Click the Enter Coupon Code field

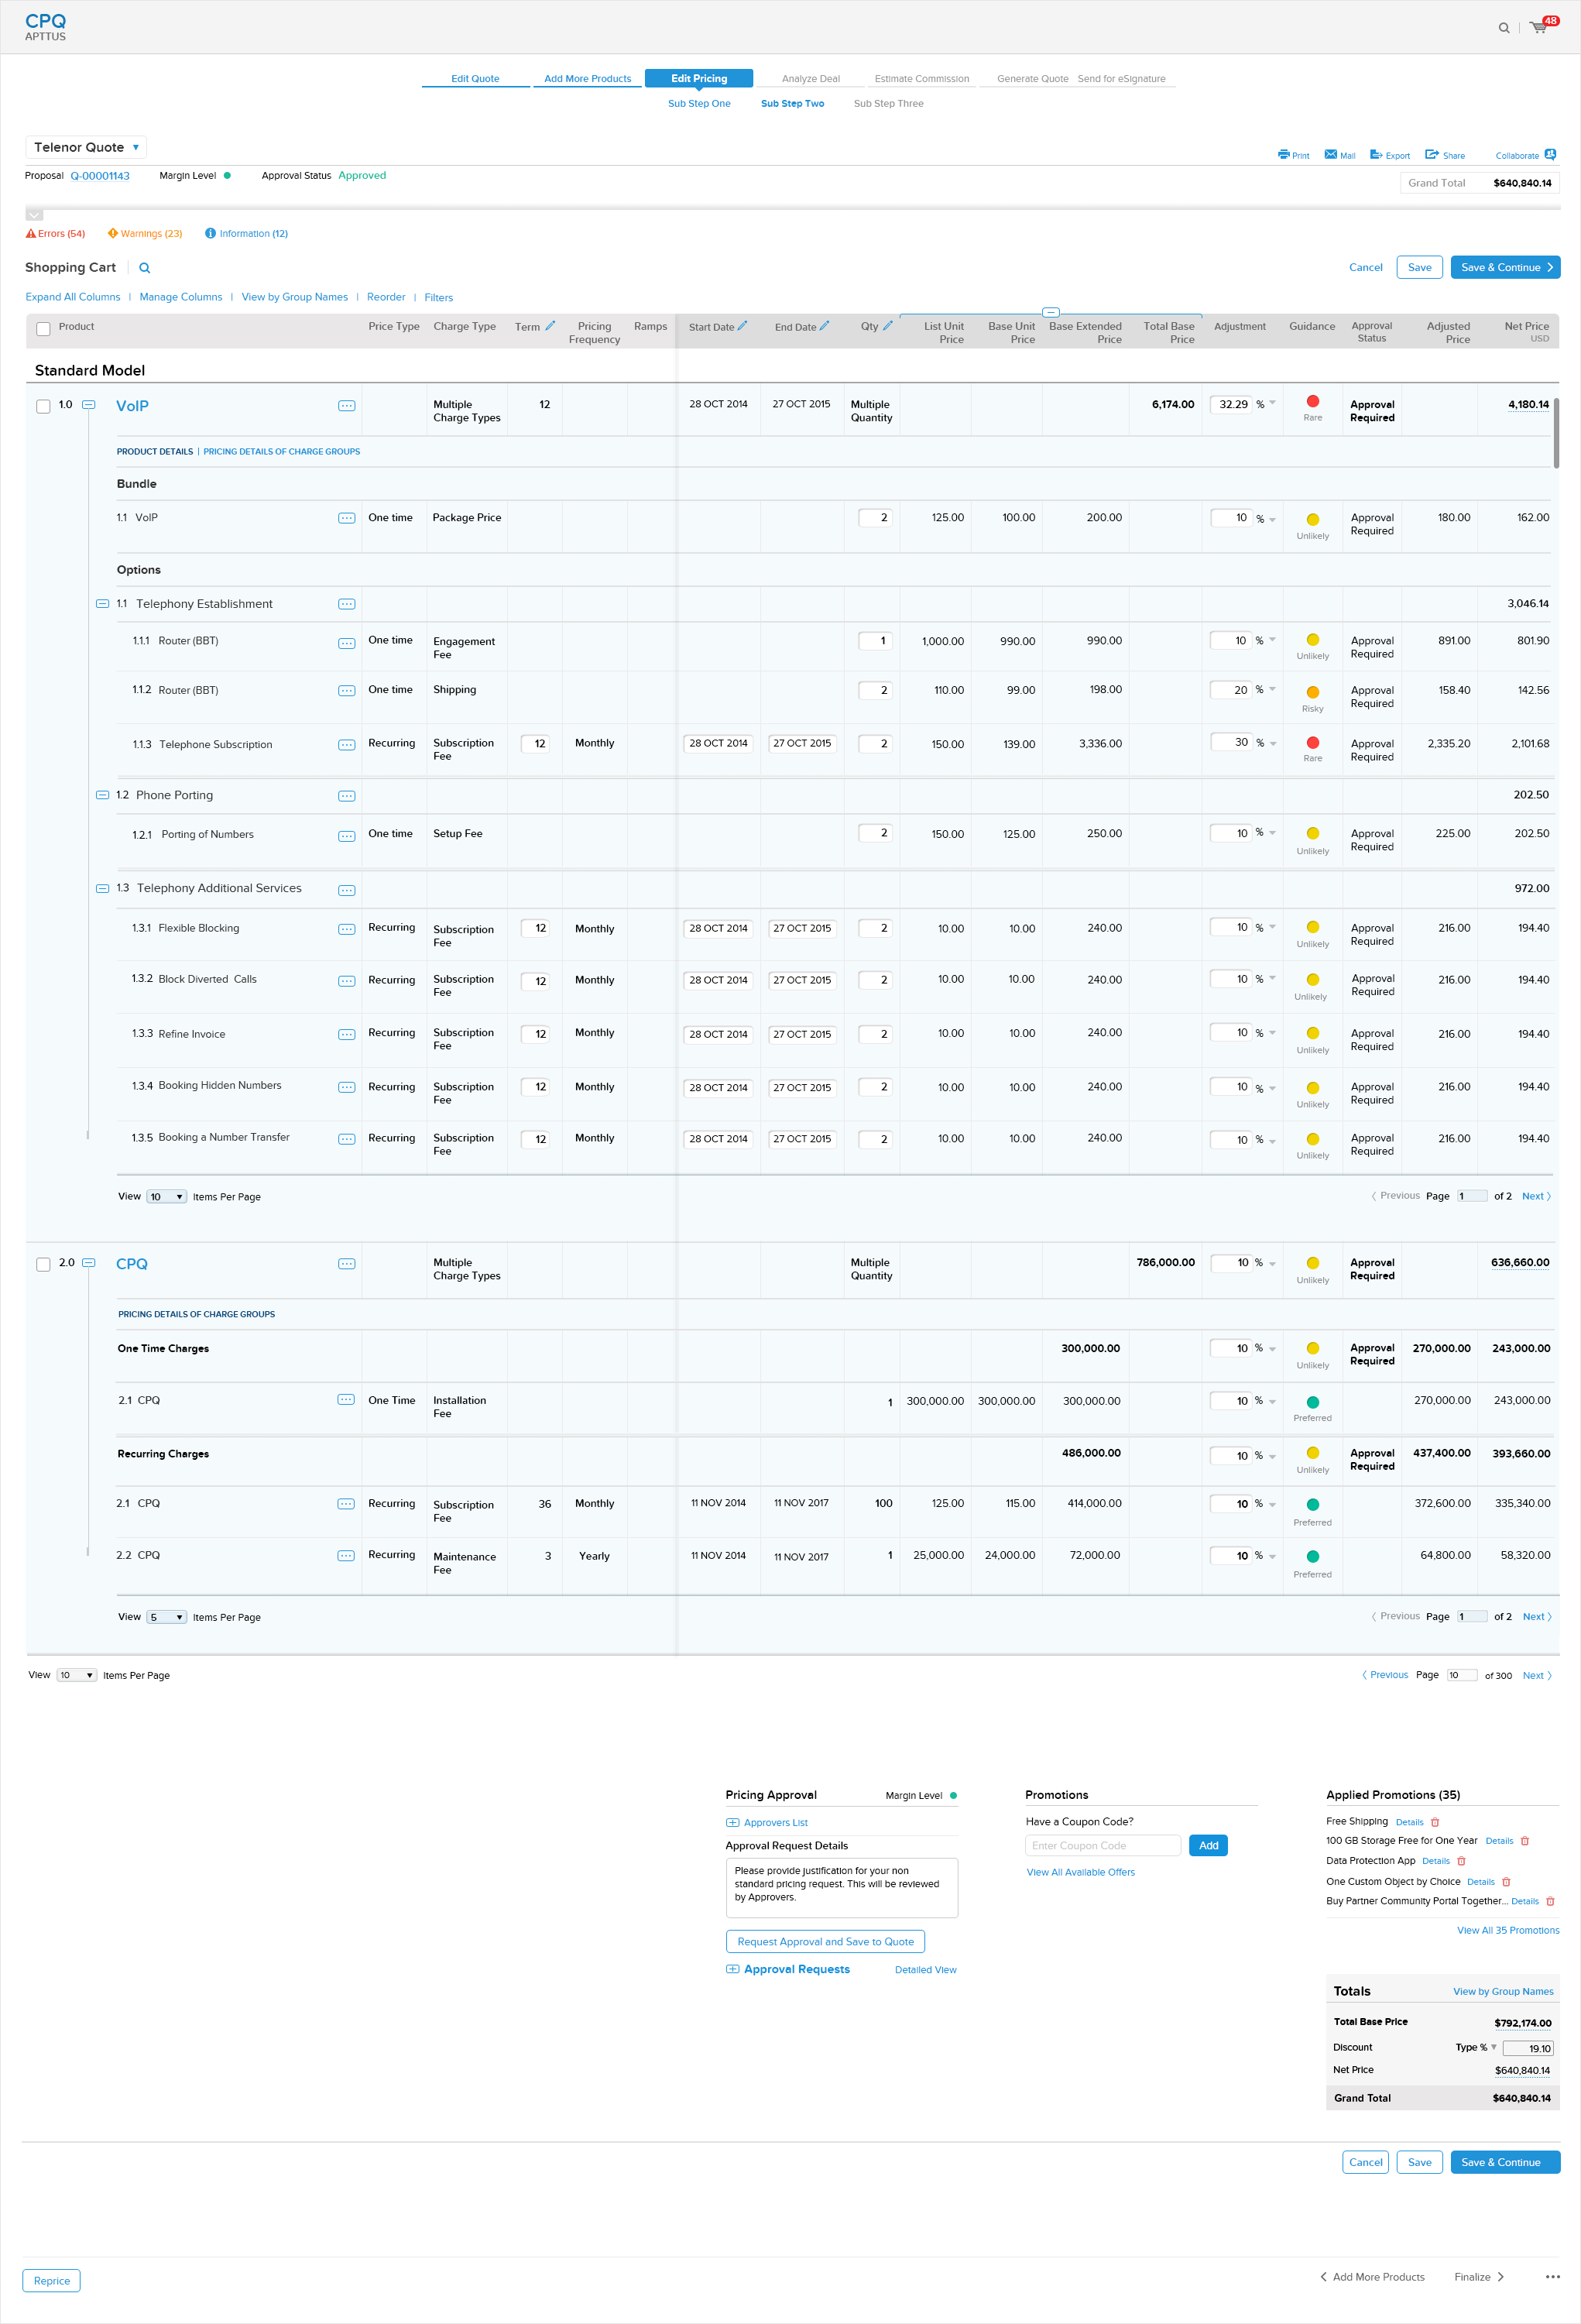(1102, 1845)
